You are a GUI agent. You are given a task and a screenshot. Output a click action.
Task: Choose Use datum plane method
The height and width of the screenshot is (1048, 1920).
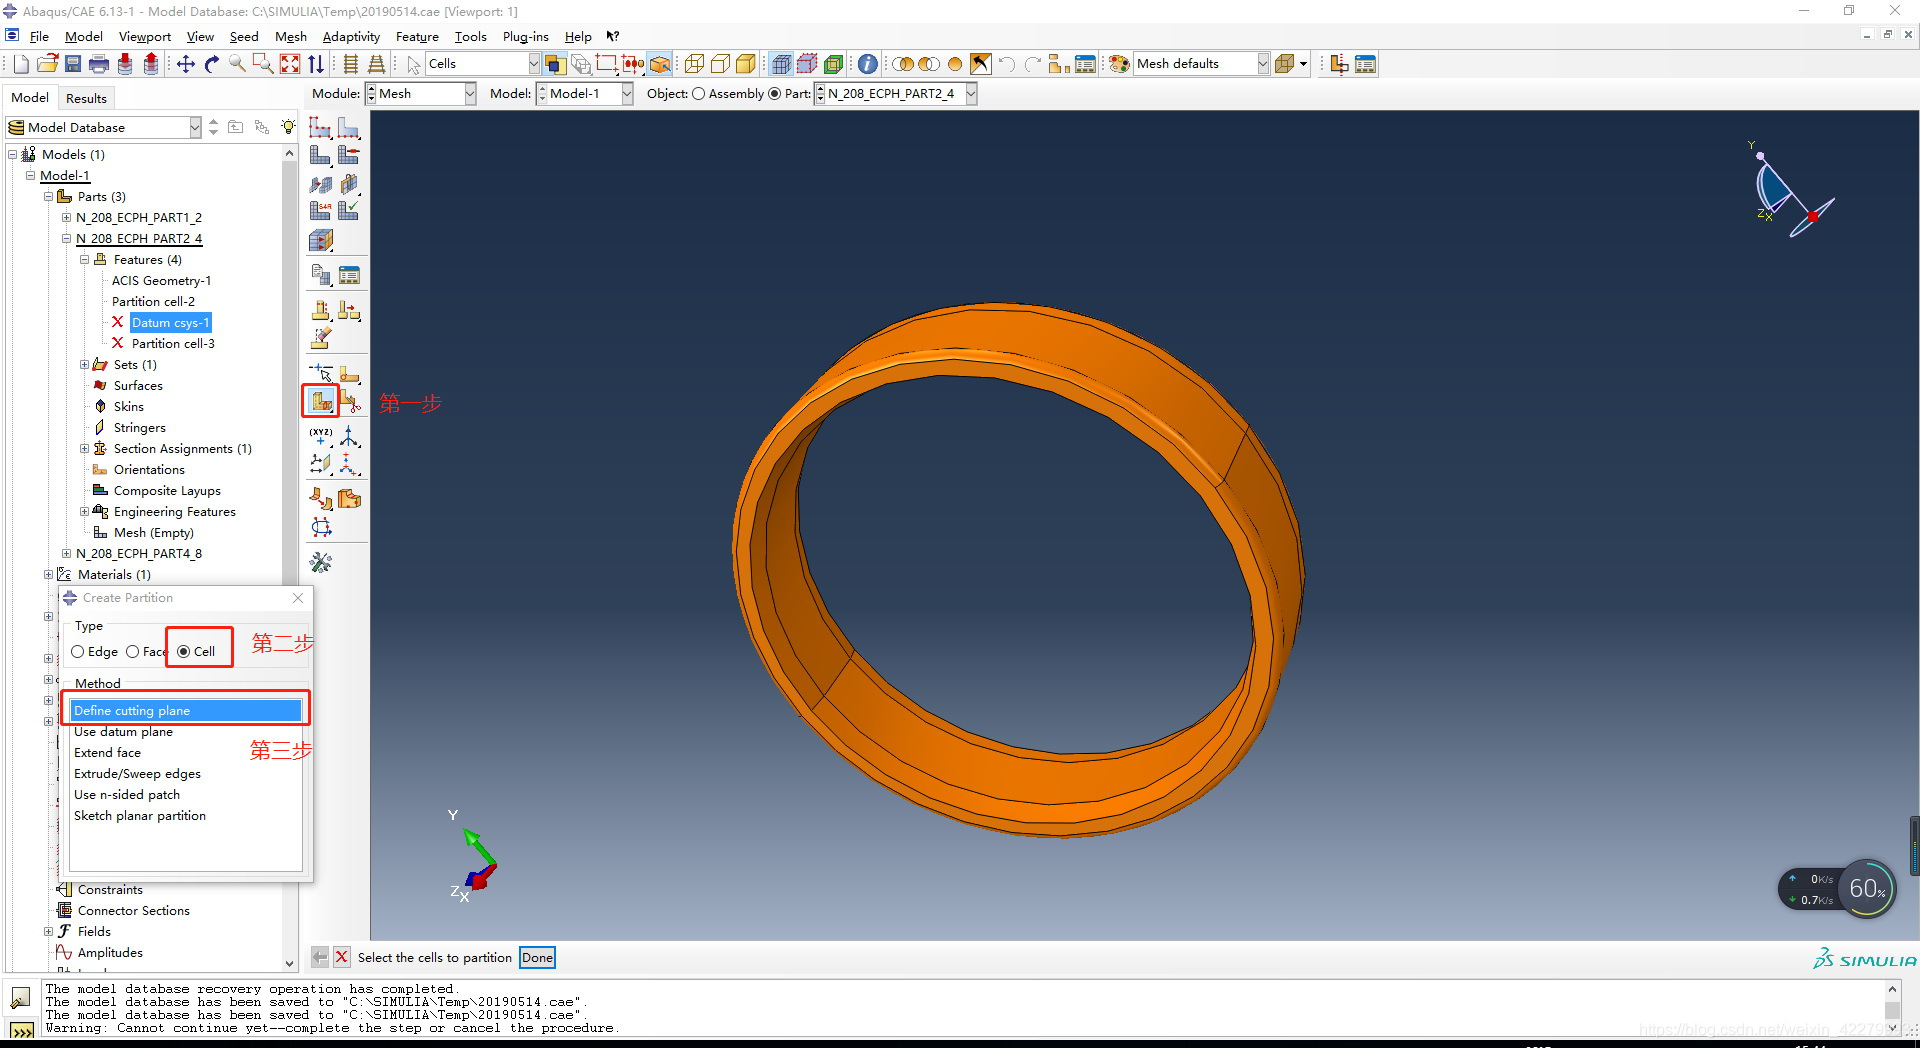[123, 732]
